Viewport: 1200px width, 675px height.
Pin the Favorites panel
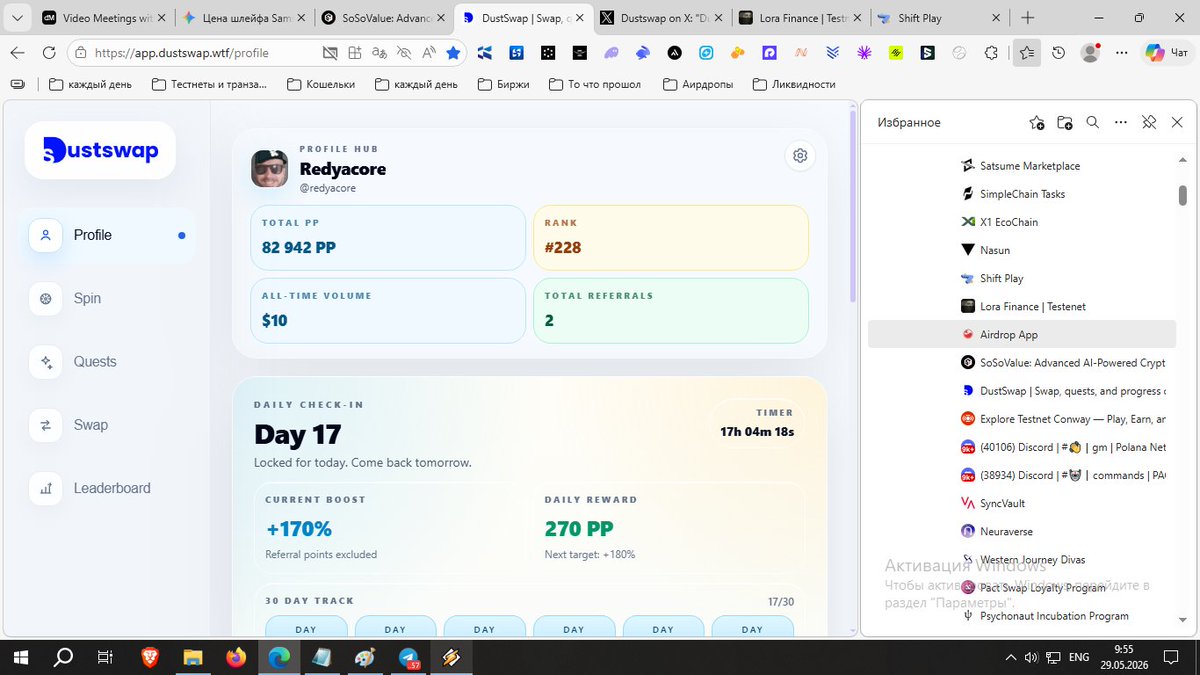1149,123
